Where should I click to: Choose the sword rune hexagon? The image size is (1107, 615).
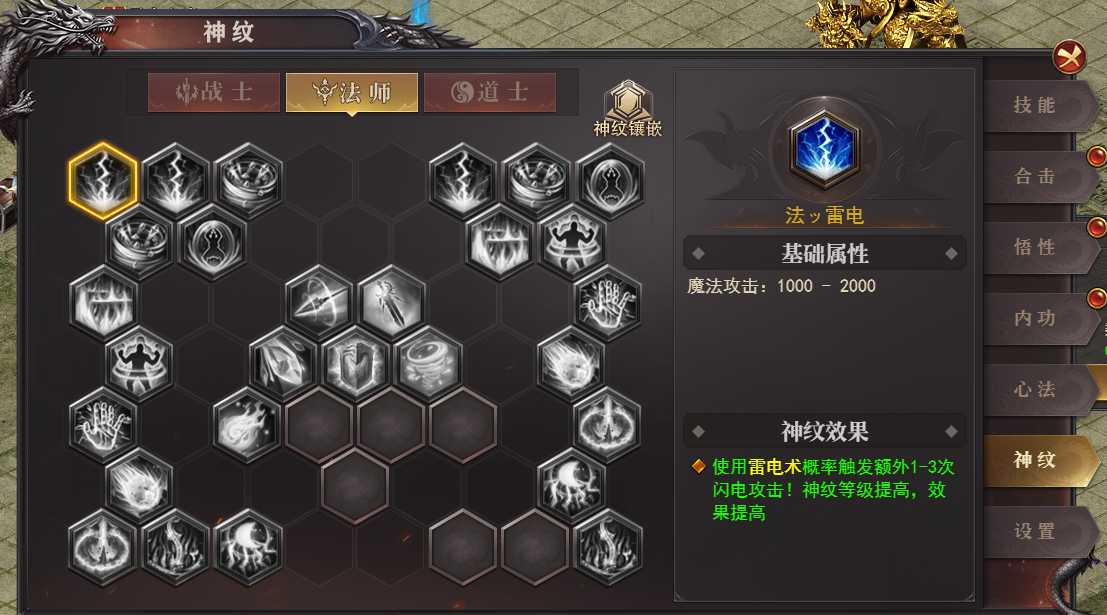(391, 303)
